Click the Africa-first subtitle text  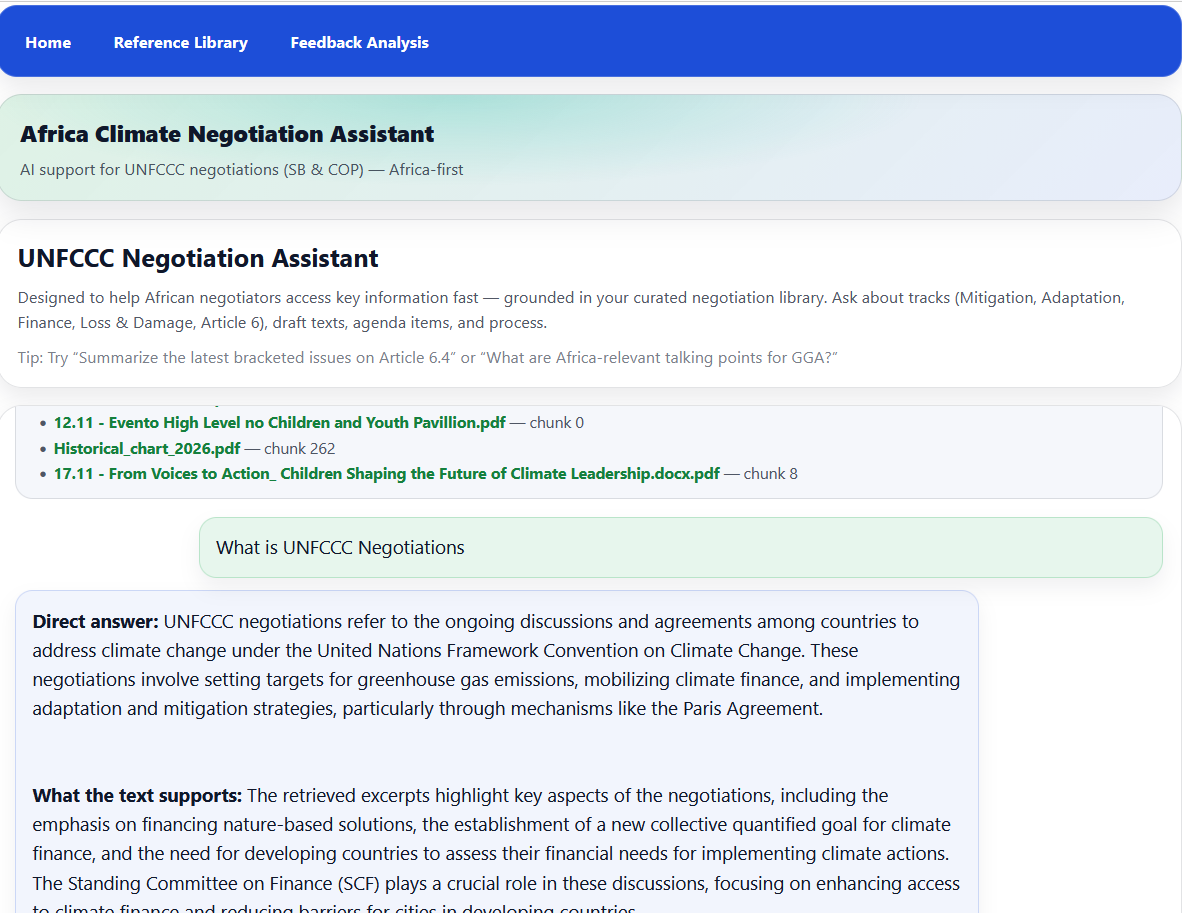241,169
